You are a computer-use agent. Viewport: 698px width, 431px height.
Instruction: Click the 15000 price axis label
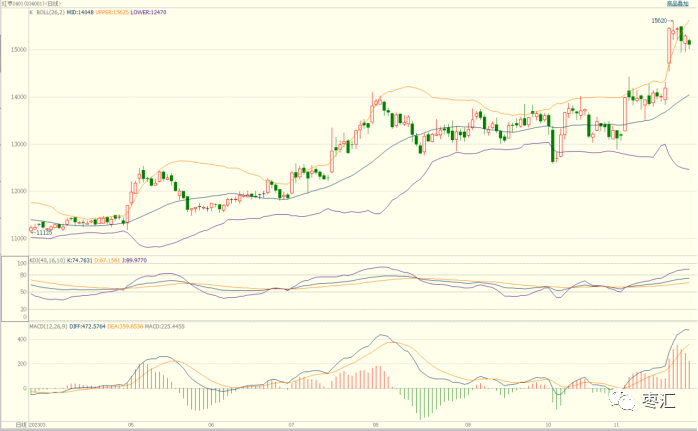[x=21, y=50]
